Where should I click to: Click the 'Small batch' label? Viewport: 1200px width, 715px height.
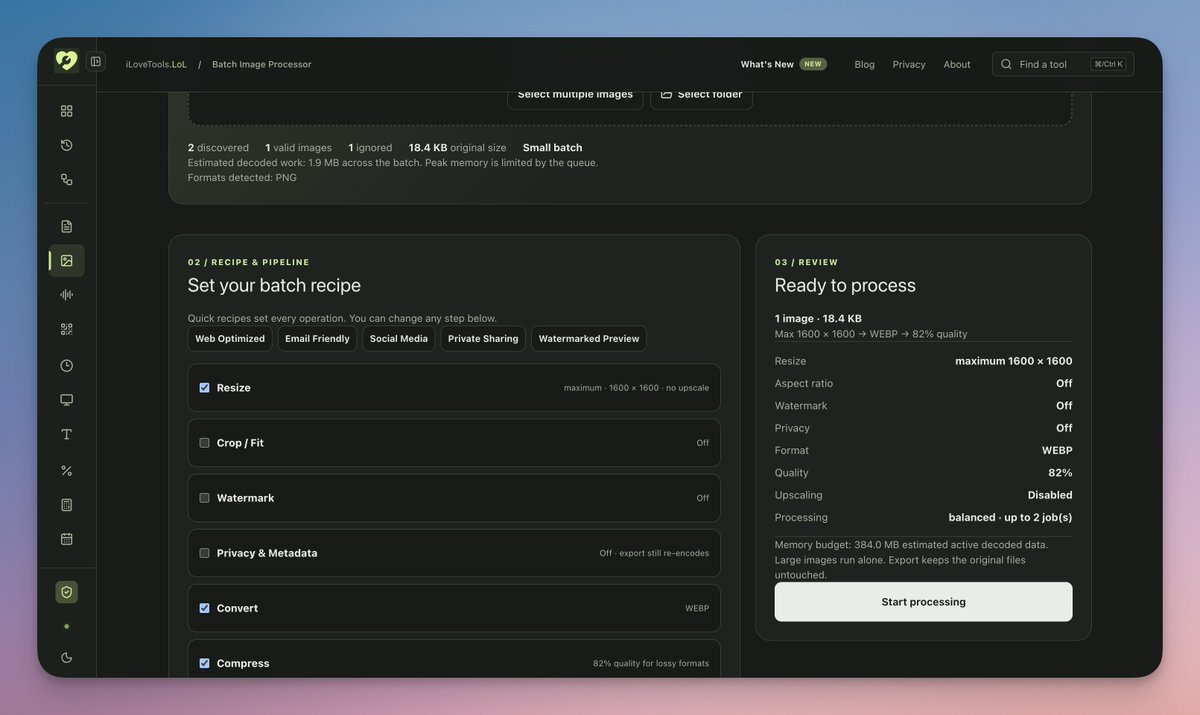click(x=552, y=148)
